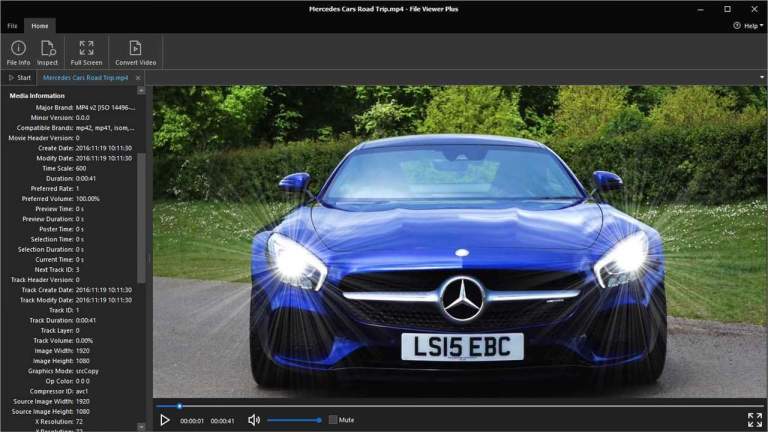Select the Mercedes Cars Road Trip.mp4 tab
Viewport: 768px width, 432px height.
tap(85, 78)
